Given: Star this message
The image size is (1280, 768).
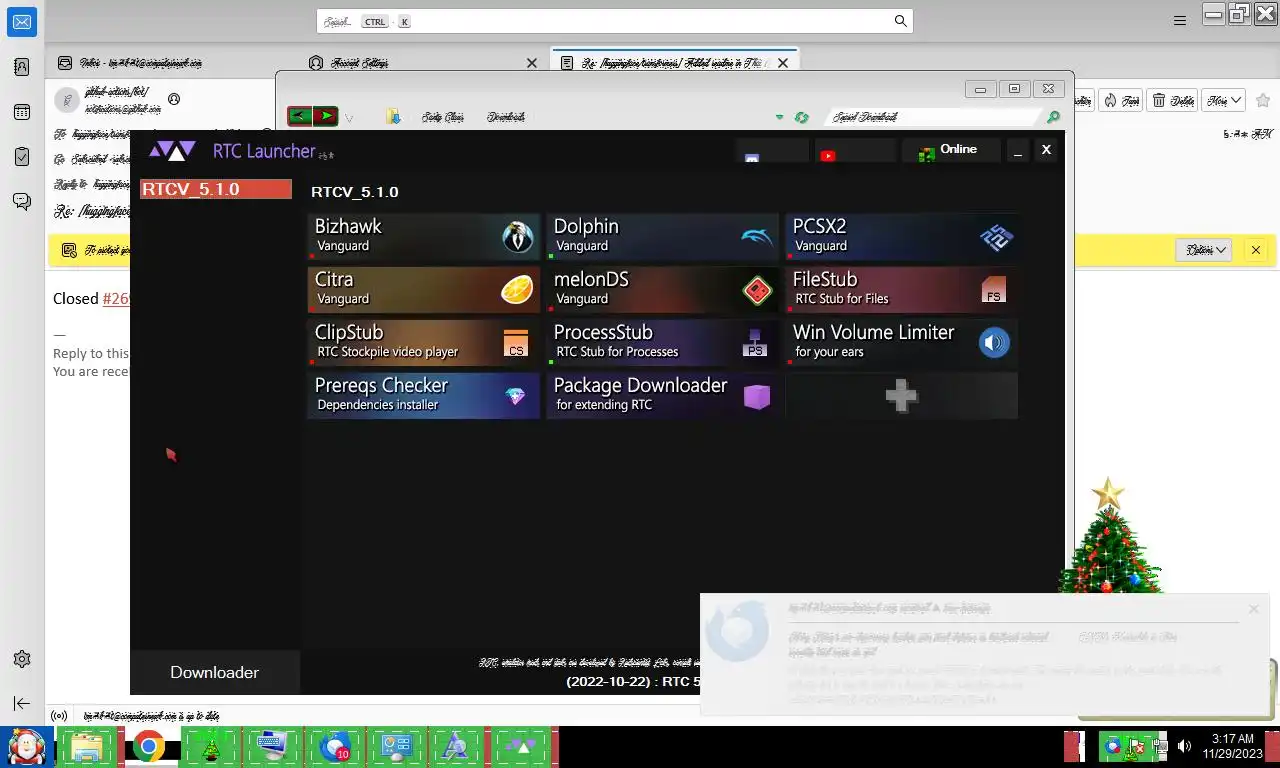Looking at the screenshot, I should tap(1263, 100).
